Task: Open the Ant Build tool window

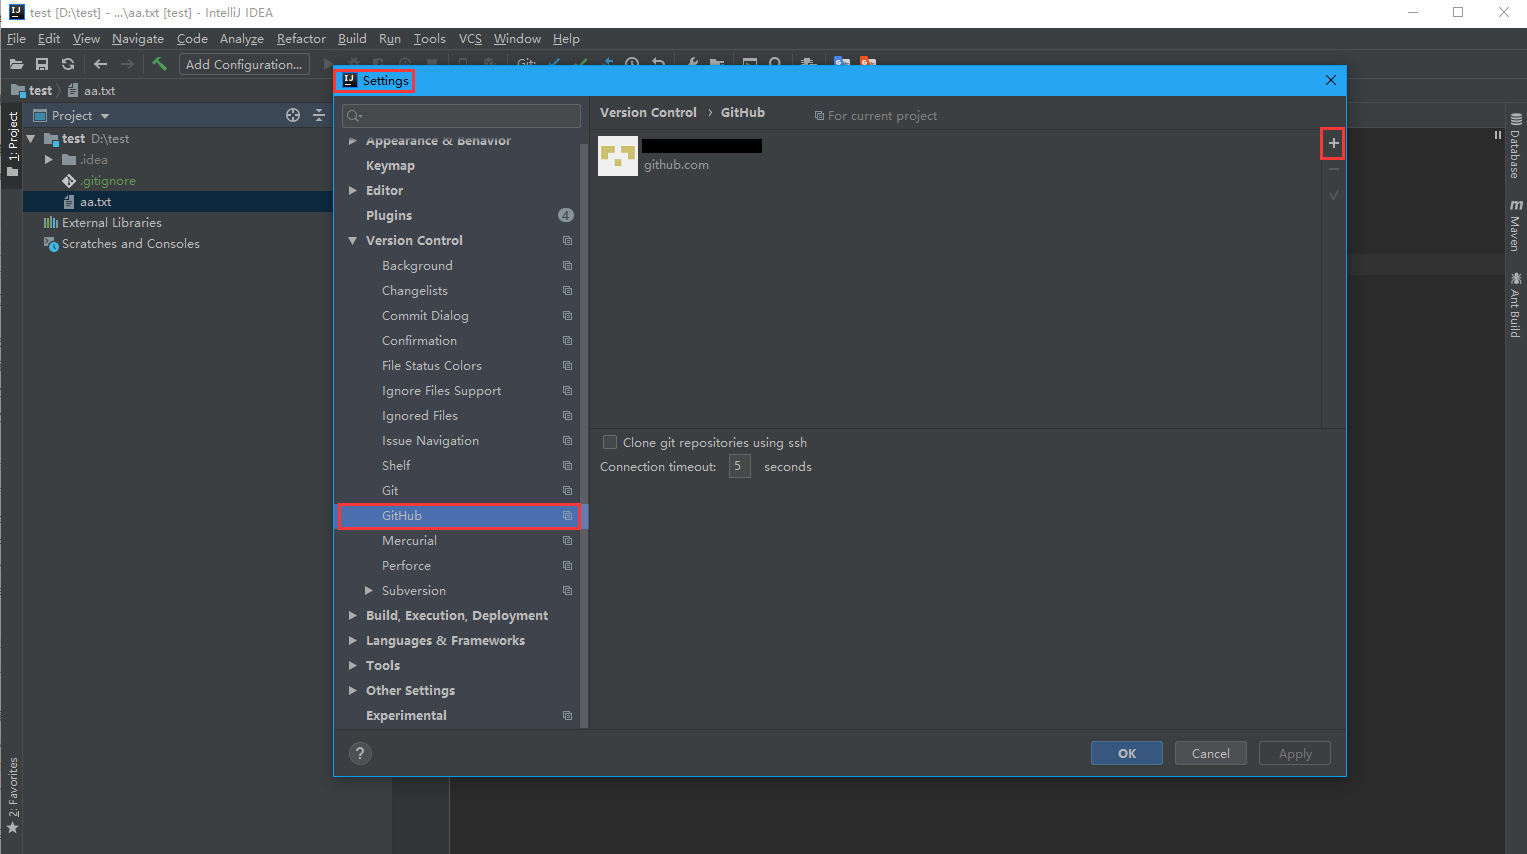Action: pyautogui.click(x=1516, y=305)
